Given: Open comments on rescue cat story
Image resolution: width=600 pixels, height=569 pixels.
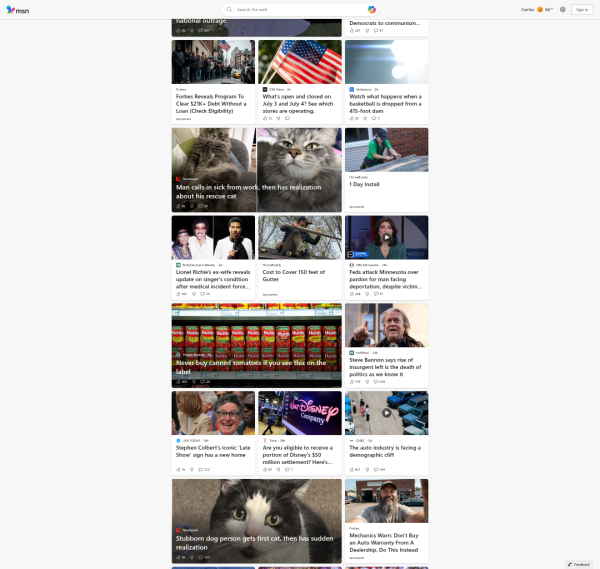Looking at the screenshot, I should [203, 206].
